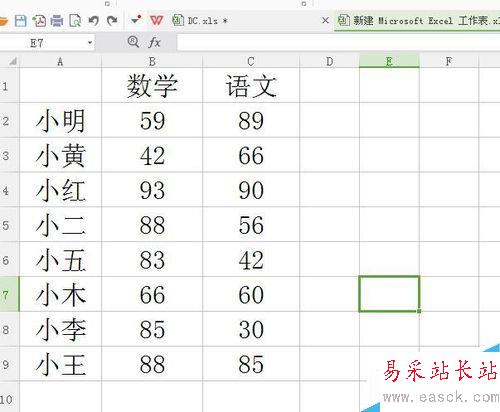The image size is (500, 412).
Task: Click 小五's math score 83
Action: pos(152,259)
